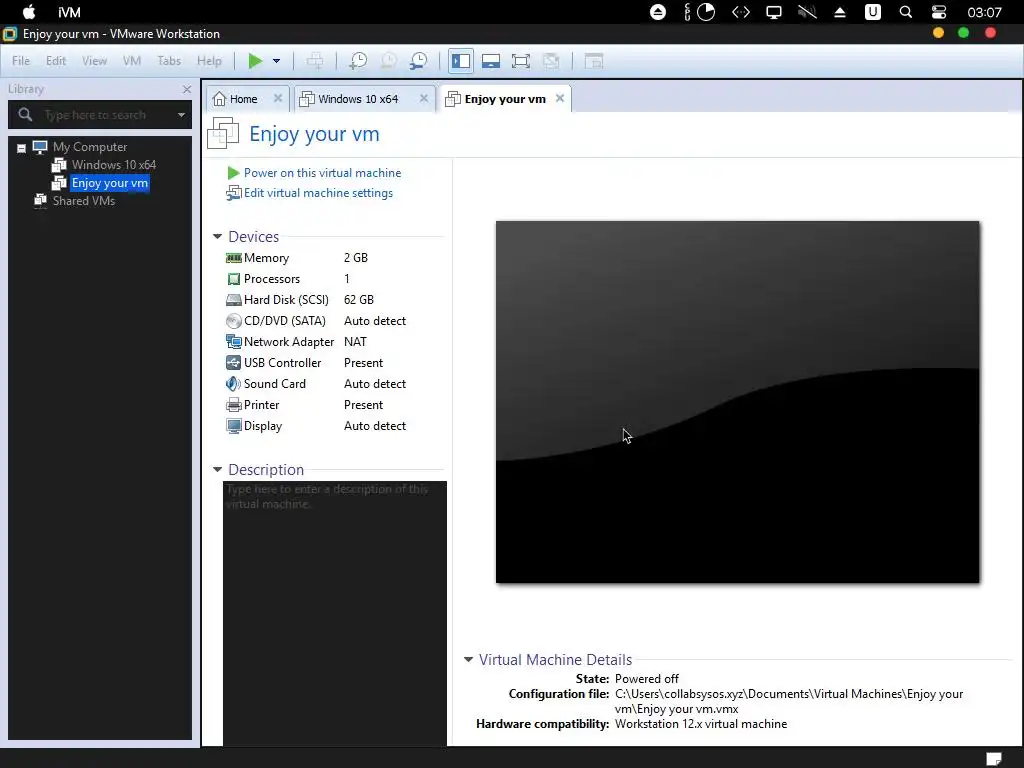Collapse the Virtual Machine Details section

click(468, 660)
